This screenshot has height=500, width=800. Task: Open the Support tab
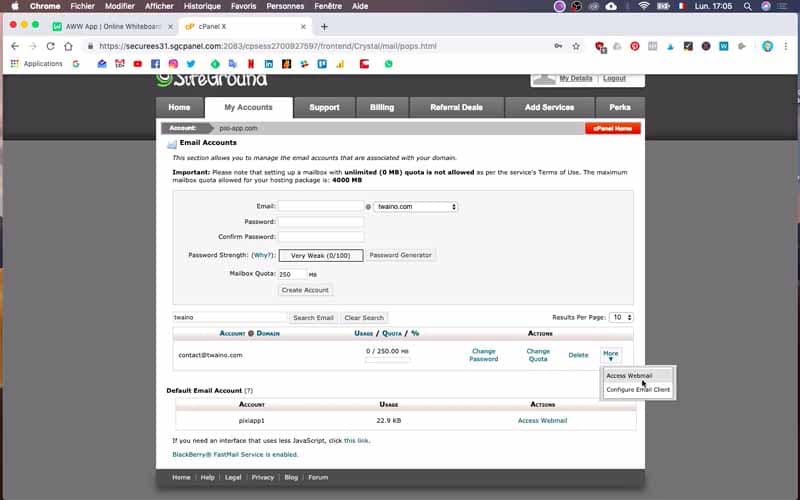coord(324,107)
